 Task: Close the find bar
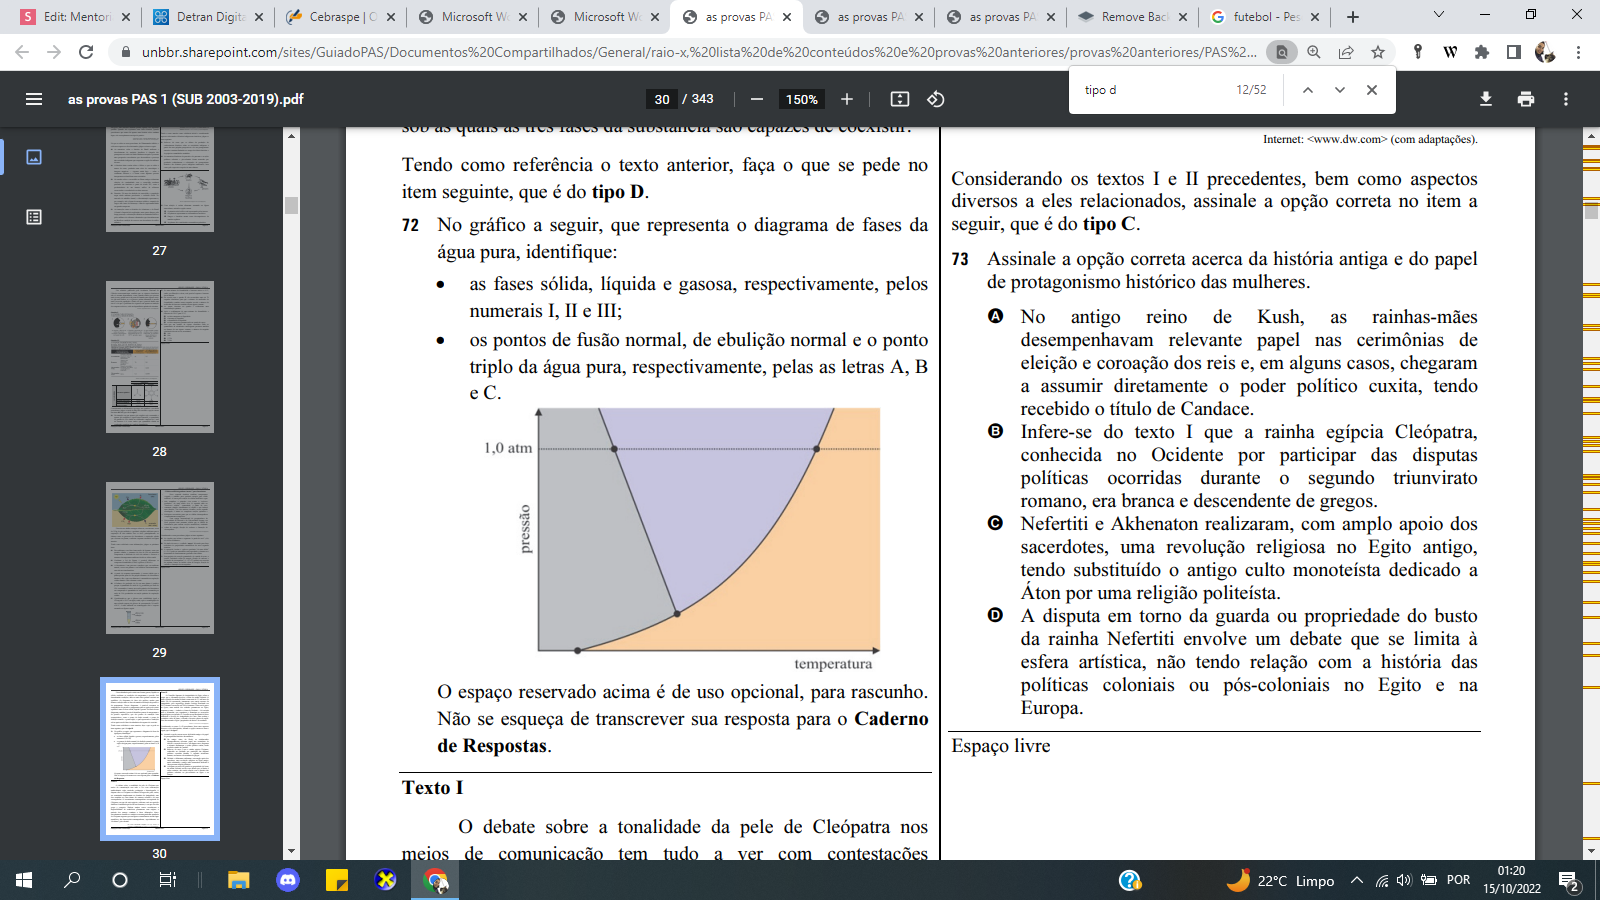[x=1372, y=90]
